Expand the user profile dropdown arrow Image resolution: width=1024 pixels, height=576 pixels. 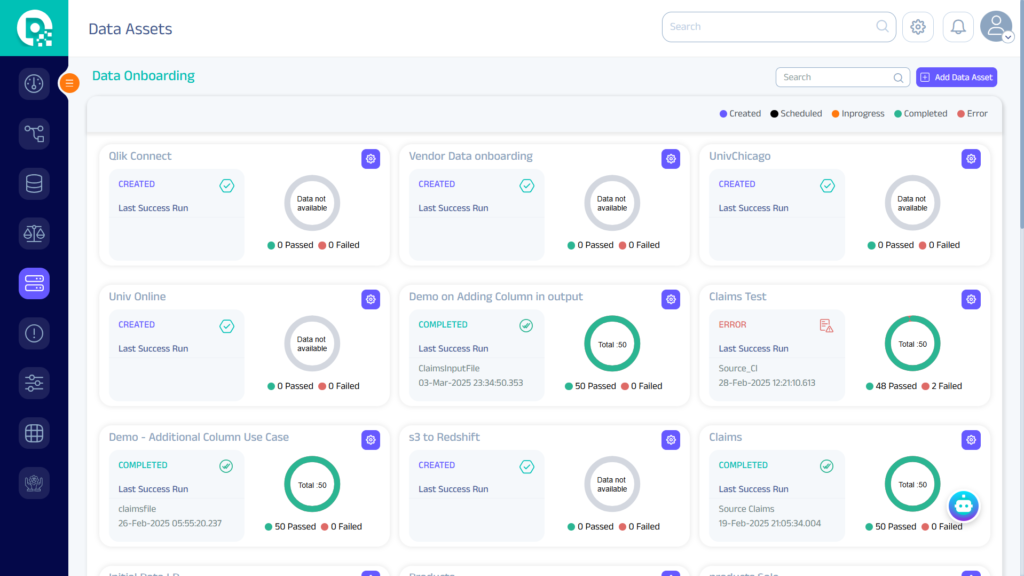(1007, 37)
